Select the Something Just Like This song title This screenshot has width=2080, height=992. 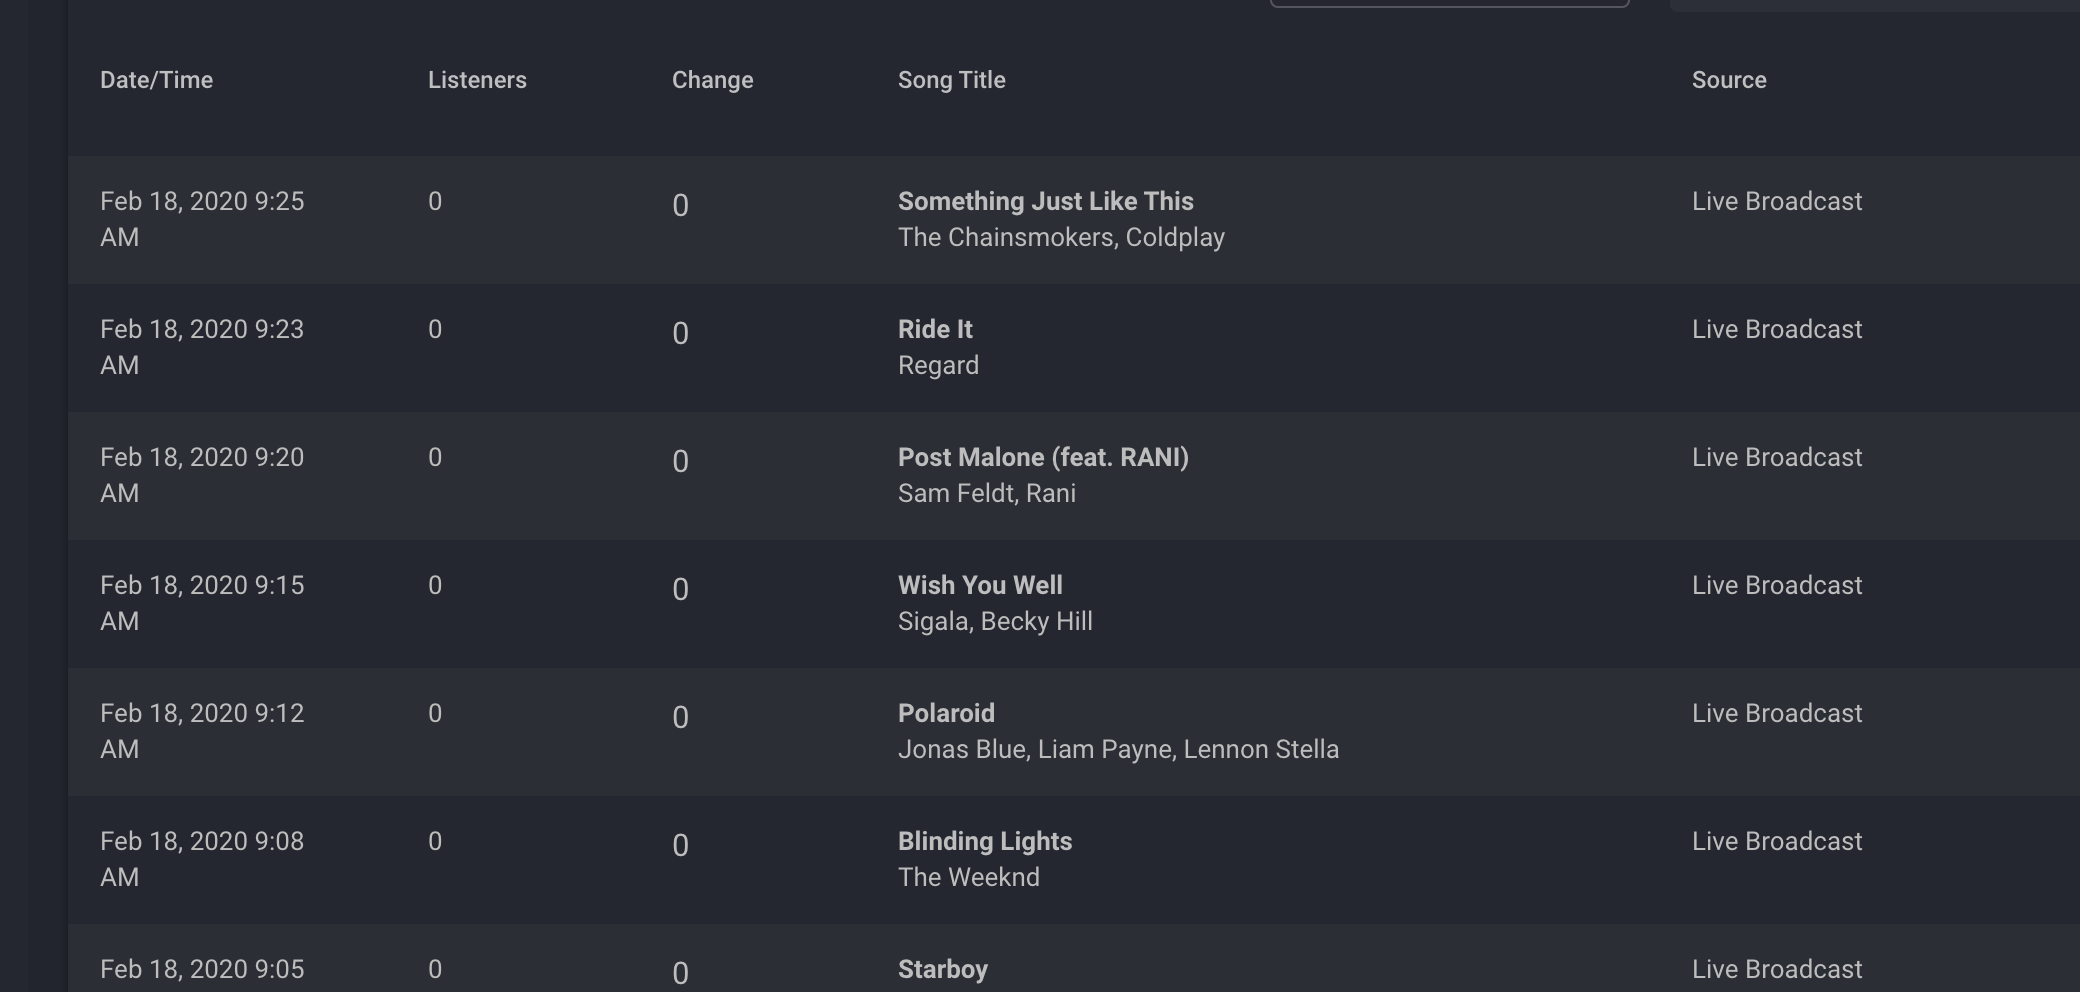coord(1045,201)
